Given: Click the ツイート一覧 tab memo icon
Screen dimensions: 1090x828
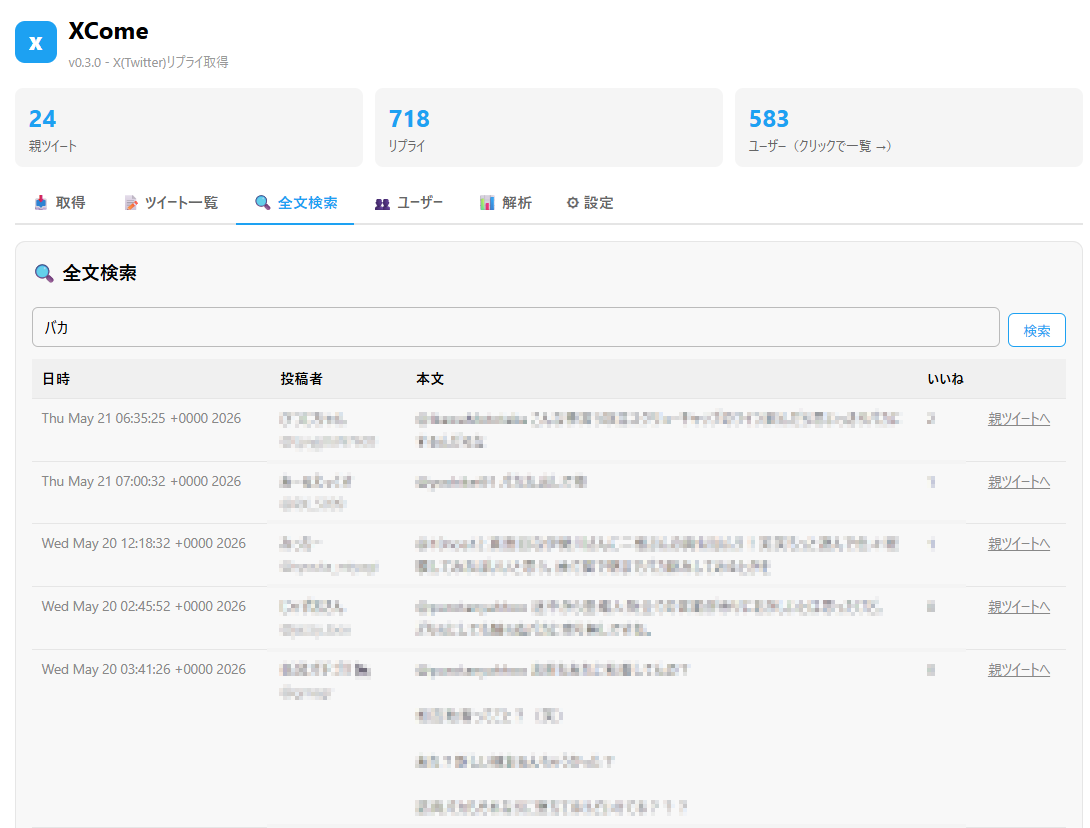Looking at the screenshot, I should (131, 202).
